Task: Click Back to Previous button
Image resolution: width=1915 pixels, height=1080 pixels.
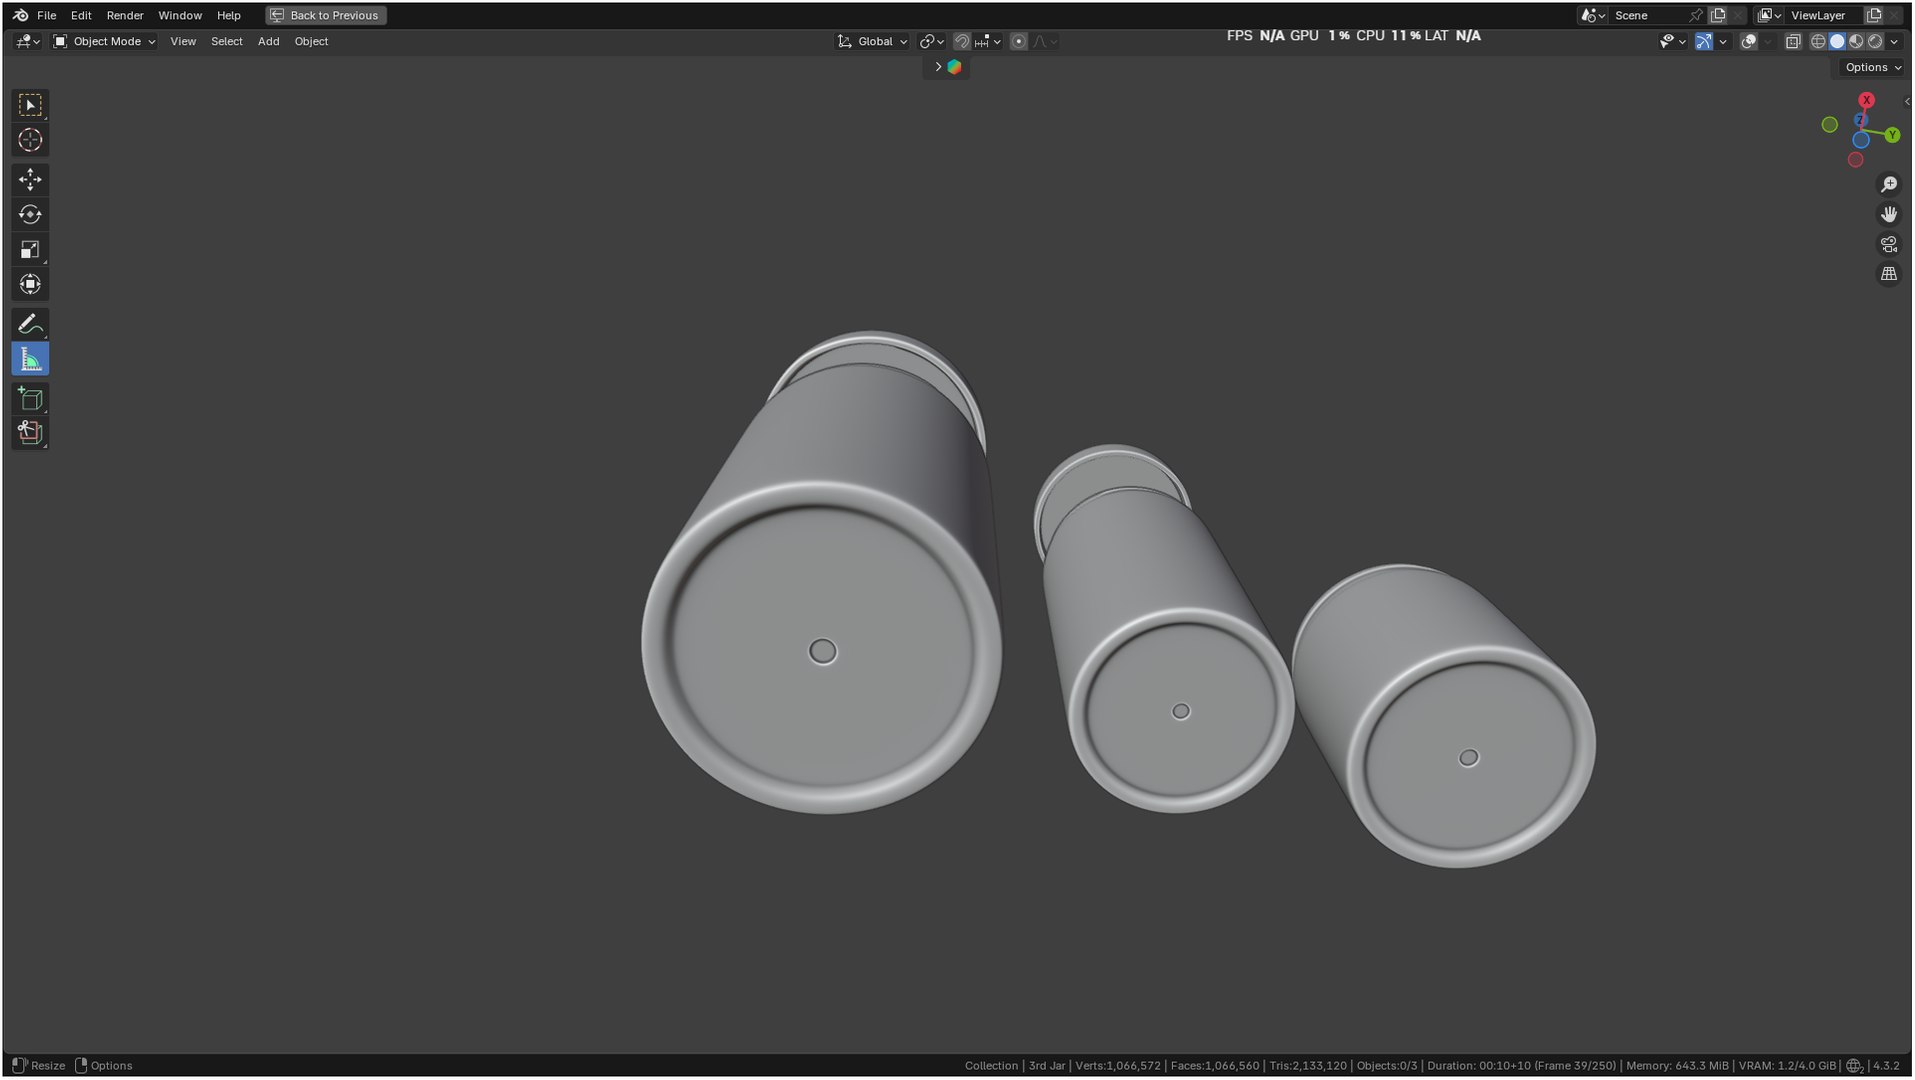Action: [326, 15]
